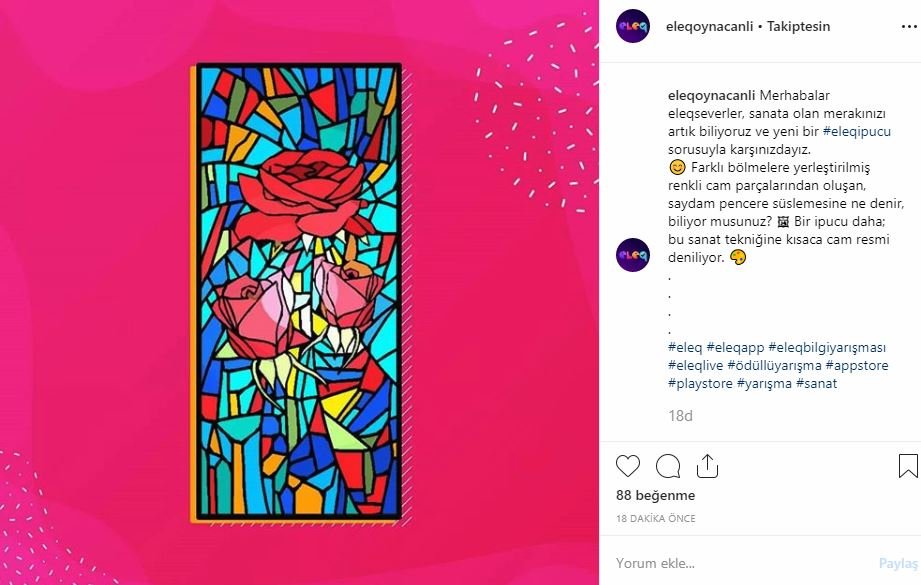The height and width of the screenshot is (585, 921).
Task: Open the #sanat hashtag
Action: pyautogui.click(x=816, y=384)
